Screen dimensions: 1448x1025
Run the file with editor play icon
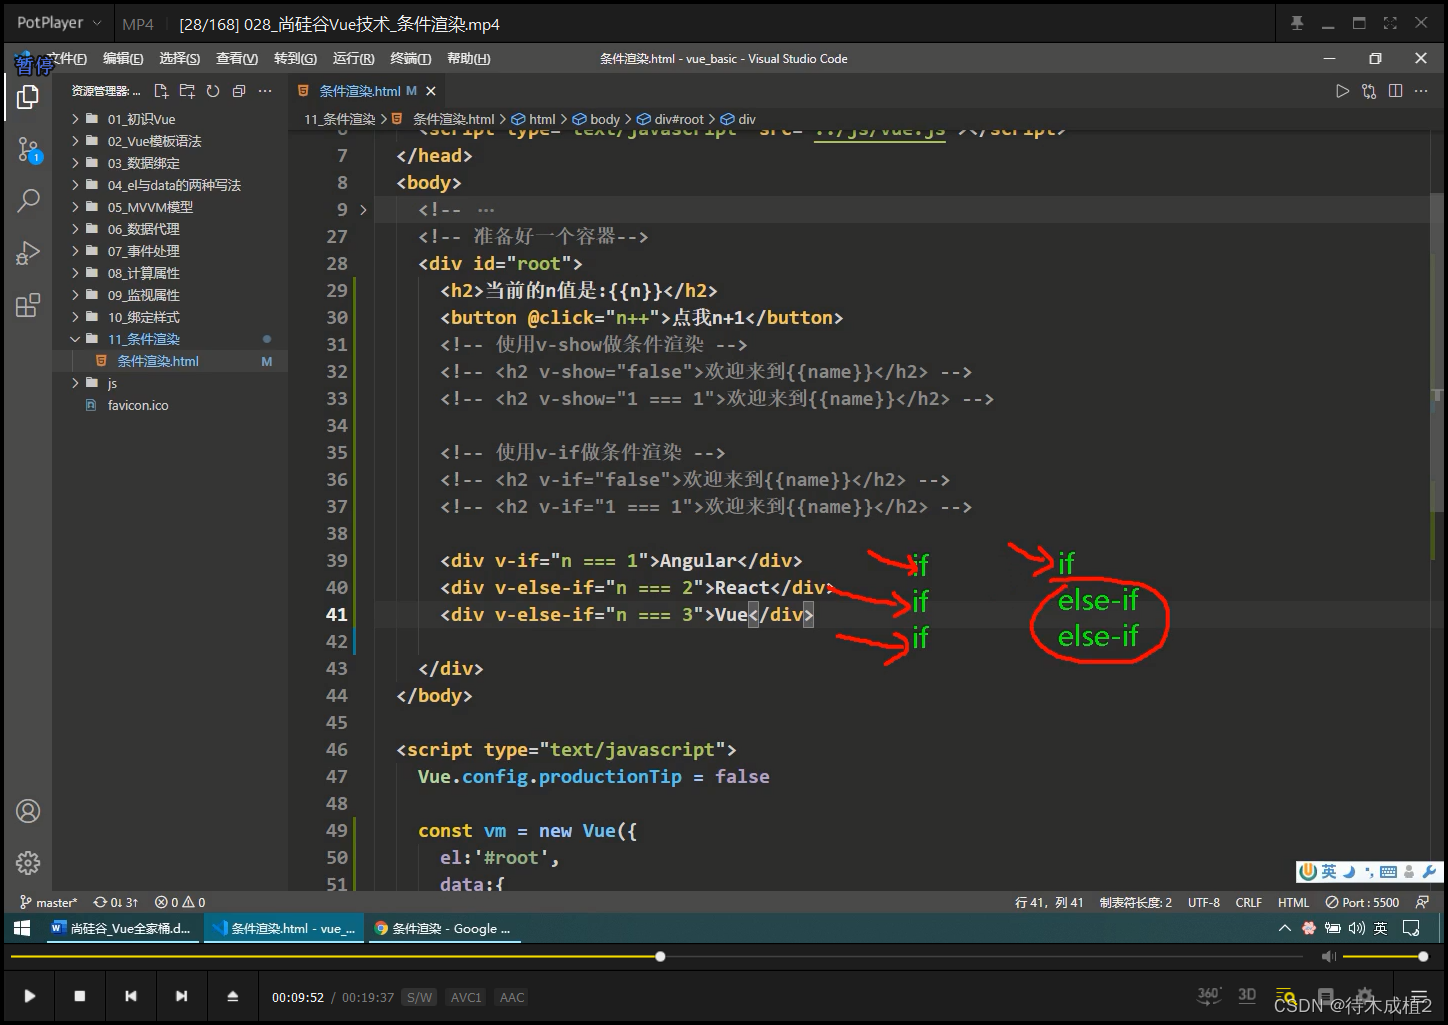pos(1342,91)
